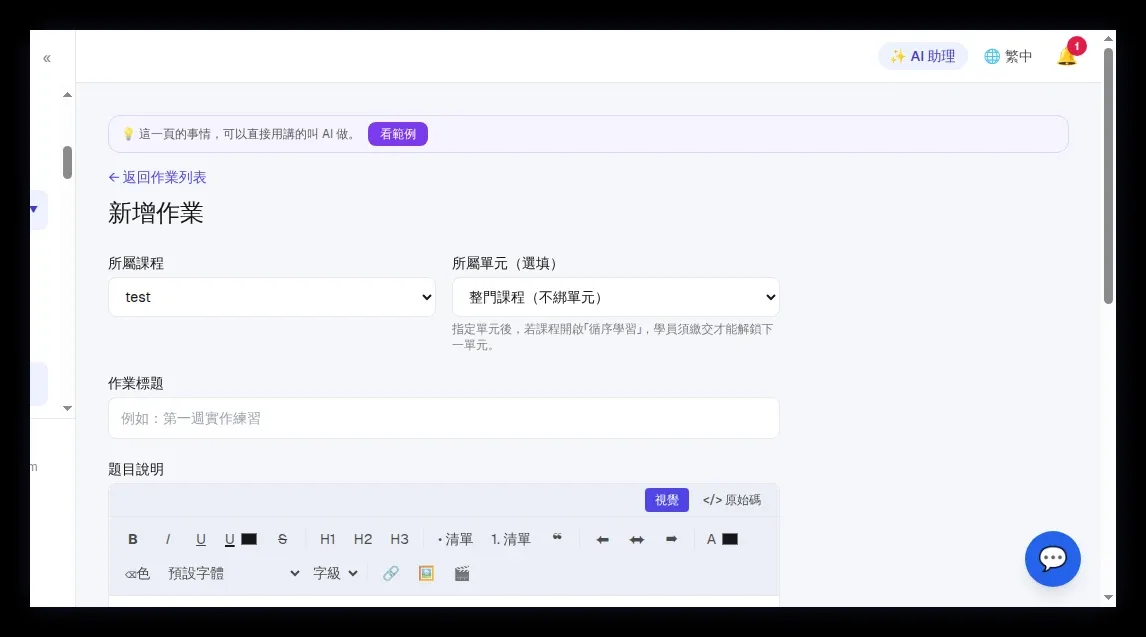
Task: Click the main page vertical scrollbar thumb
Action: click(x=1108, y=175)
